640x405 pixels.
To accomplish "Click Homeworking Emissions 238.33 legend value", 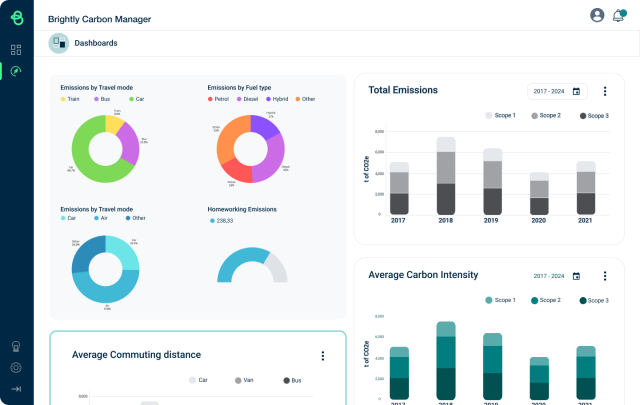I will click(221, 221).
